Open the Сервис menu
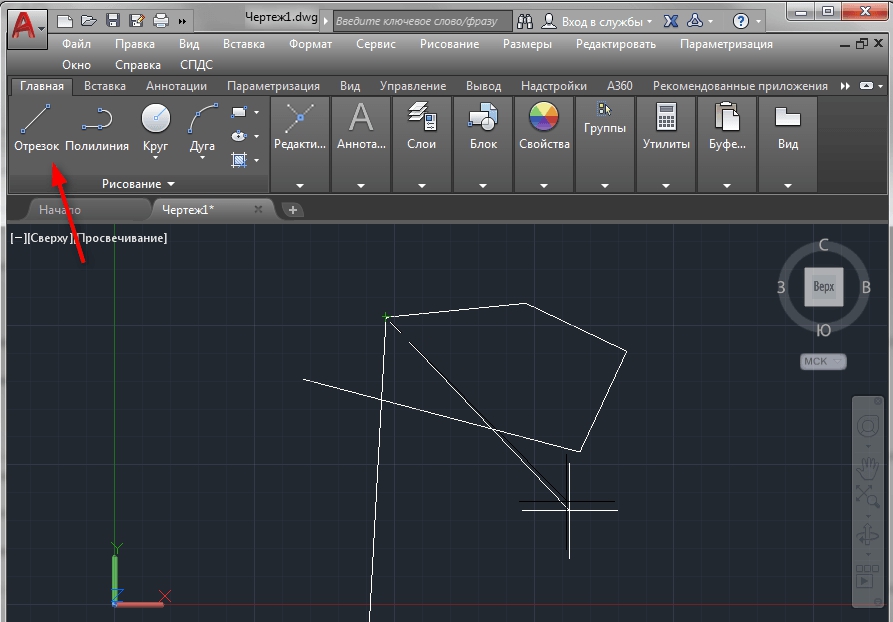The height and width of the screenshot is (622, 893). click(x=376, y=44)
